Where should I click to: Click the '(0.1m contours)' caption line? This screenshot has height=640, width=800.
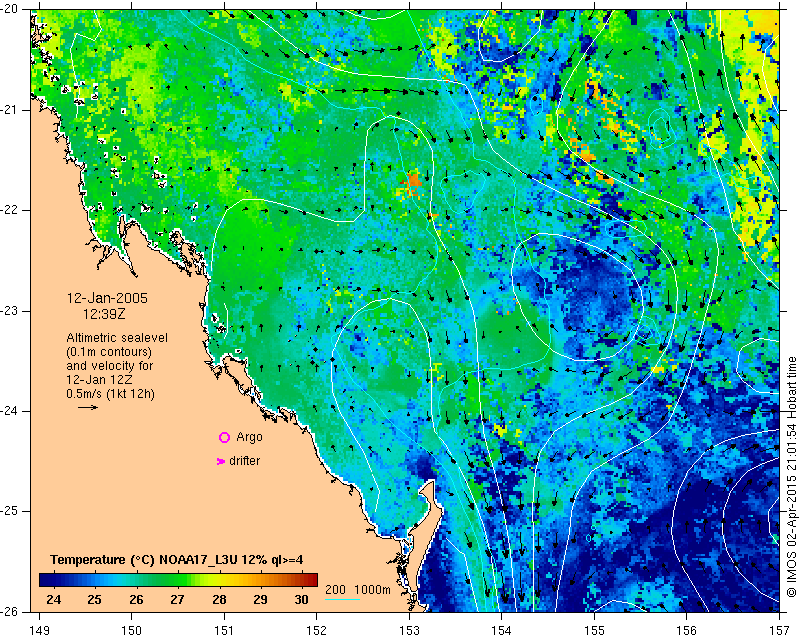(x=109, y=352)
